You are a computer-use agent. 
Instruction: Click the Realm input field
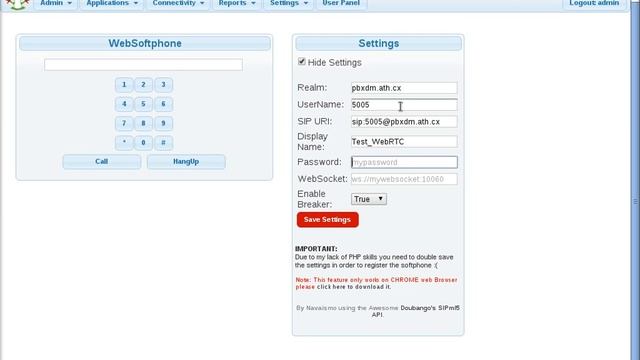coord(404,88)
